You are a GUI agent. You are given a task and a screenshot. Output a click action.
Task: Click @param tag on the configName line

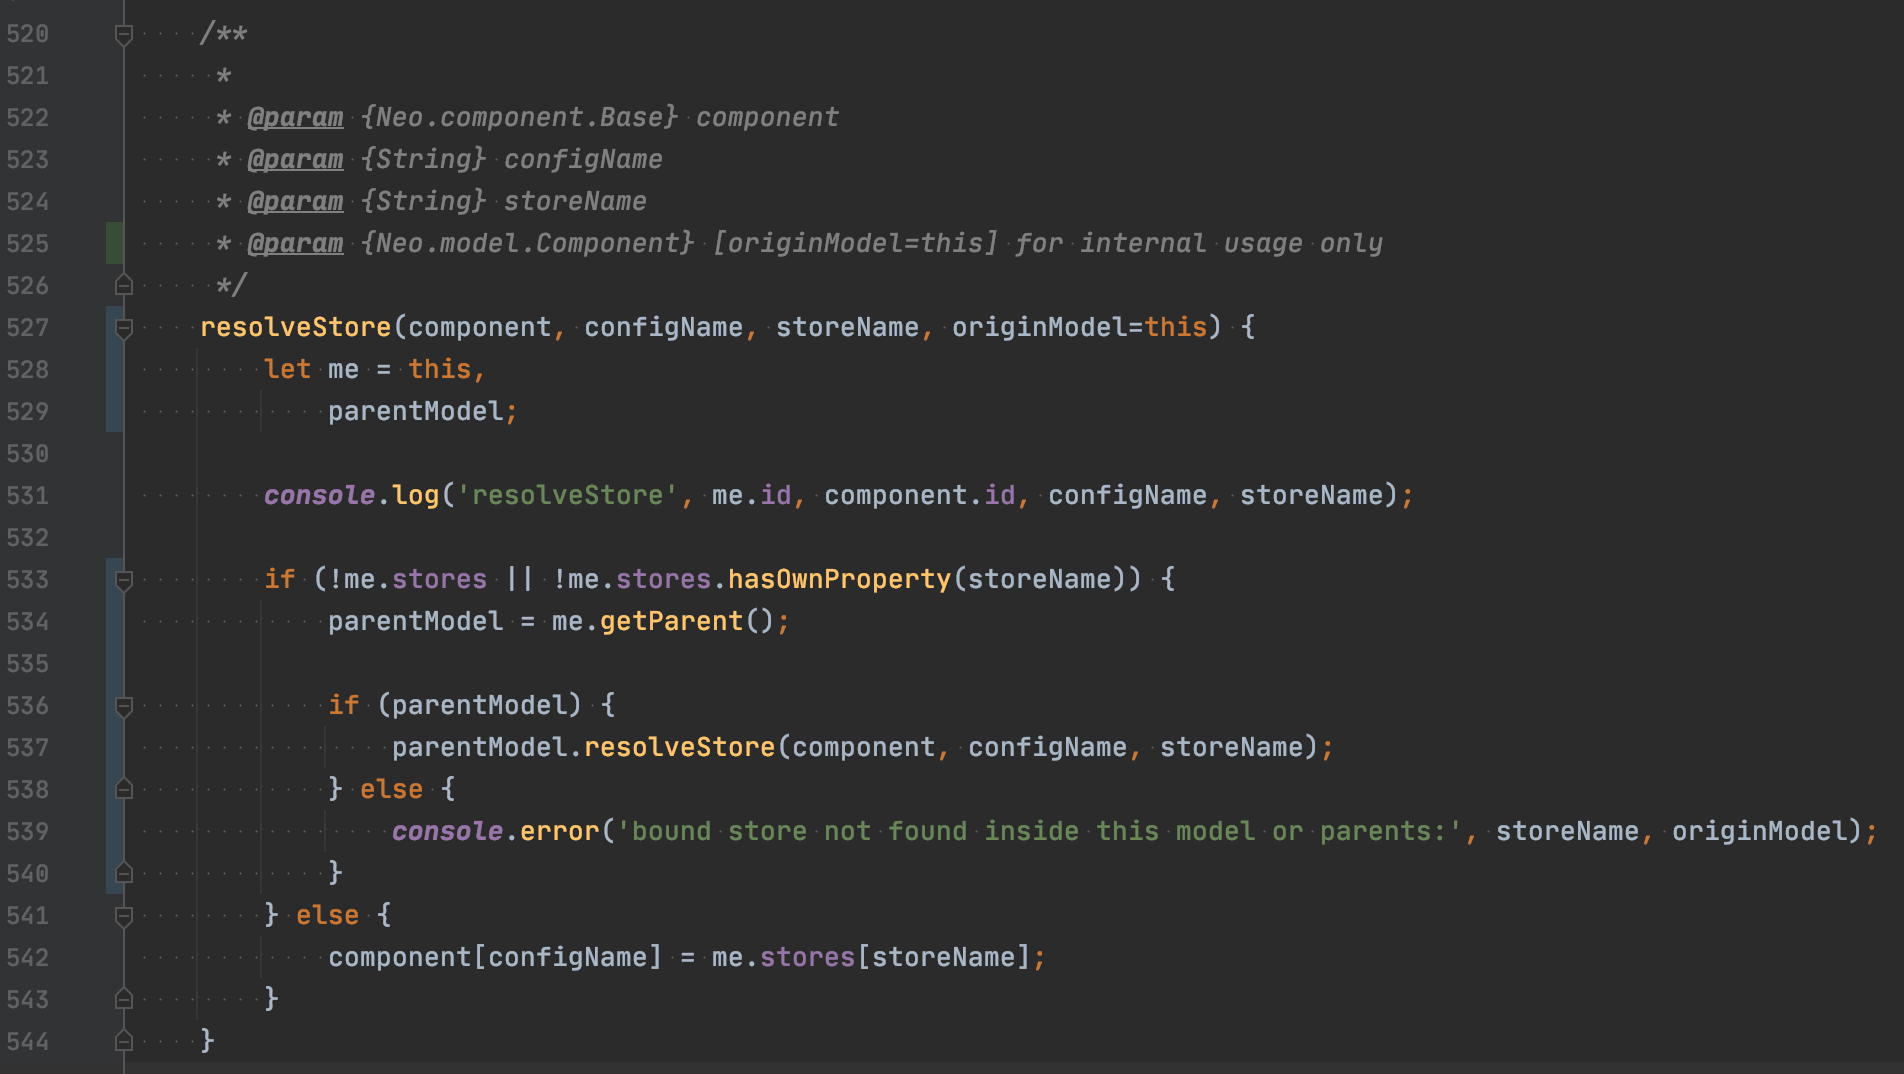click(295, 159)
